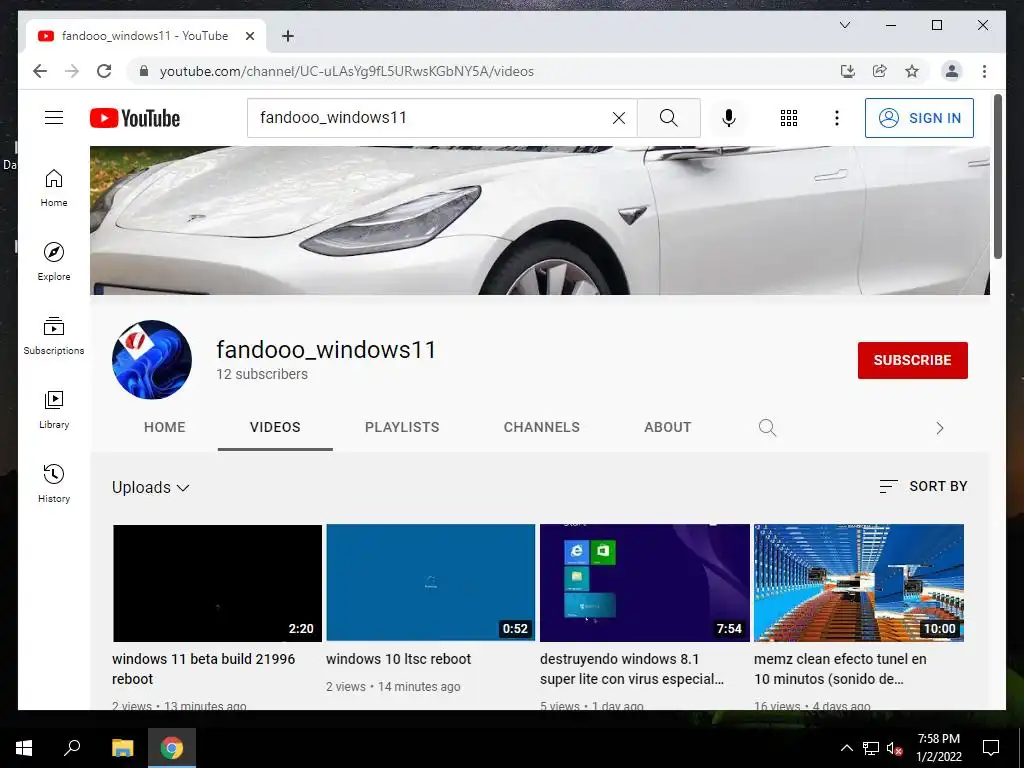
Task: Click the 7:54 Windows 8.1 thumbnail
Action: [645, 583]
